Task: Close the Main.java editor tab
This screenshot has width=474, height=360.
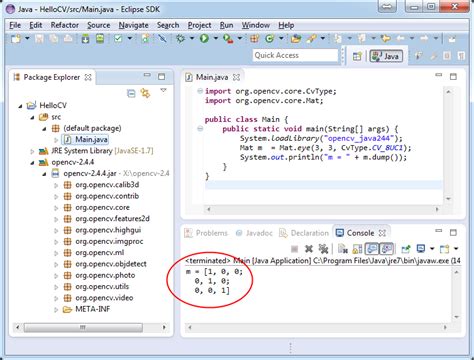Action: tap(236, 77)
